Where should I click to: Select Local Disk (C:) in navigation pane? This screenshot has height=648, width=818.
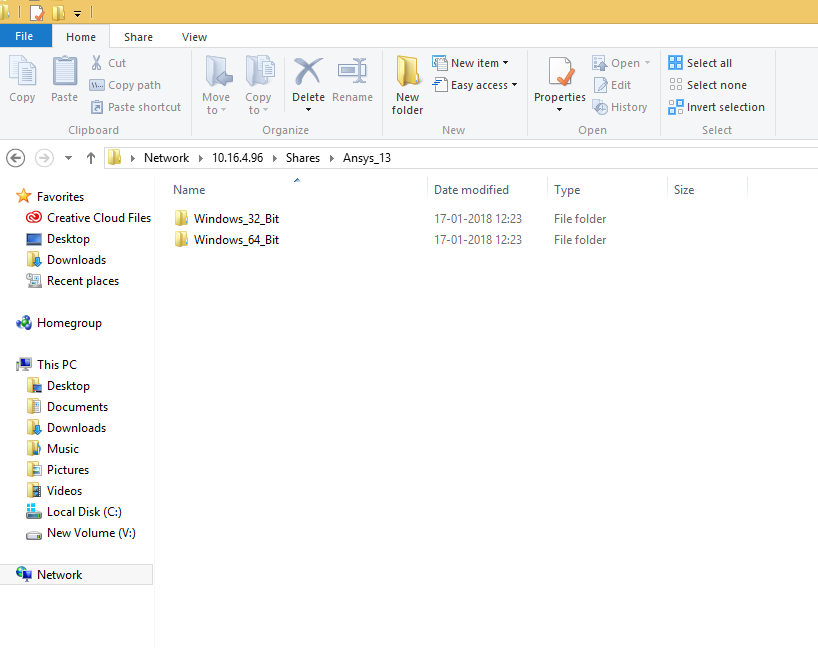coord(84,512)
